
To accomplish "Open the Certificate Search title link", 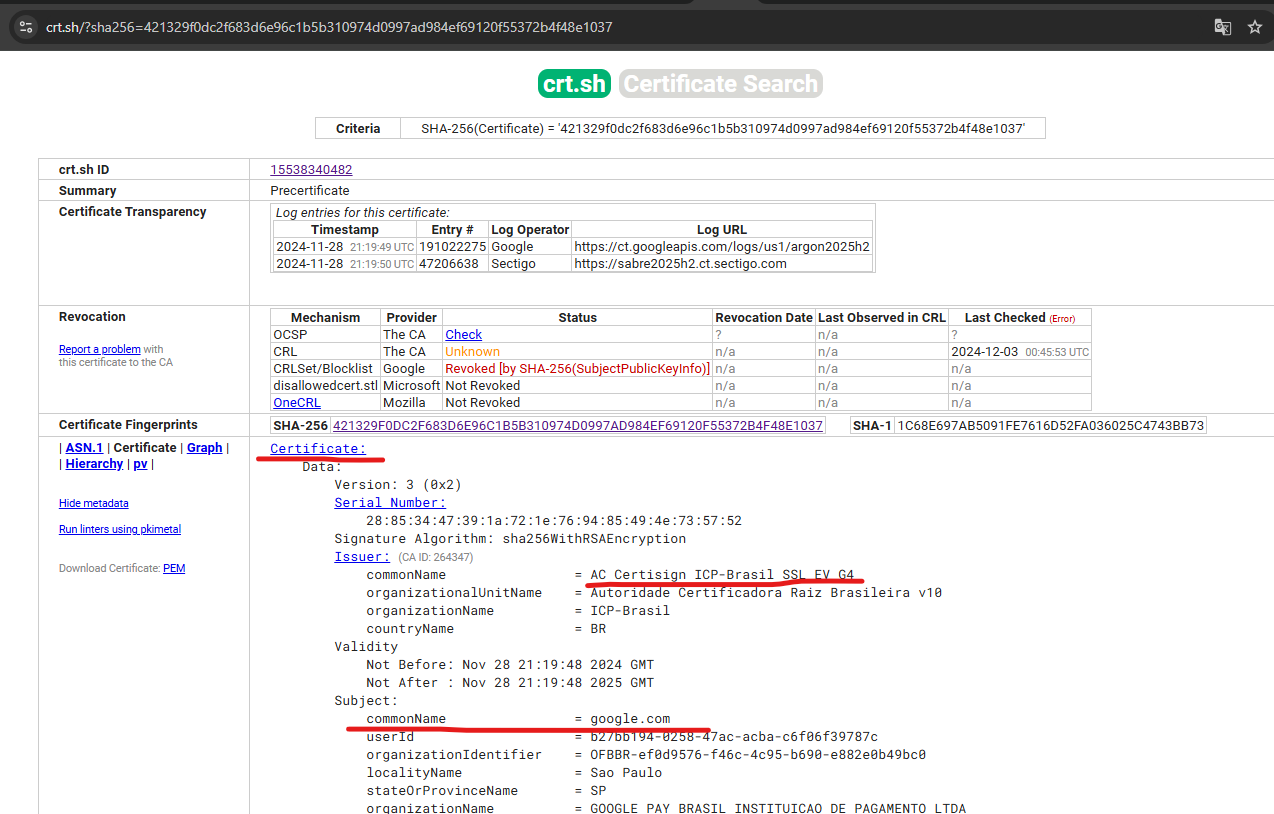I will 721,83.
